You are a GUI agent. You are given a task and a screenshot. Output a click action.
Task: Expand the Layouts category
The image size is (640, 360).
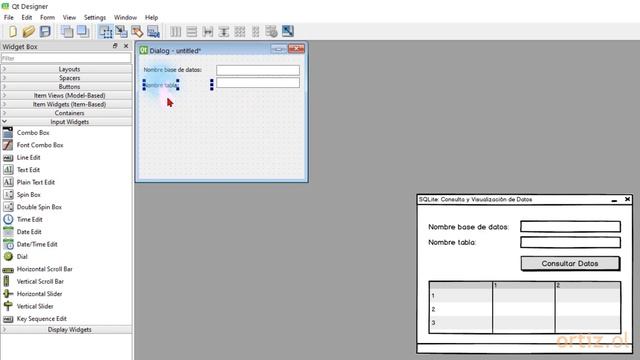(x=67, y=69)
